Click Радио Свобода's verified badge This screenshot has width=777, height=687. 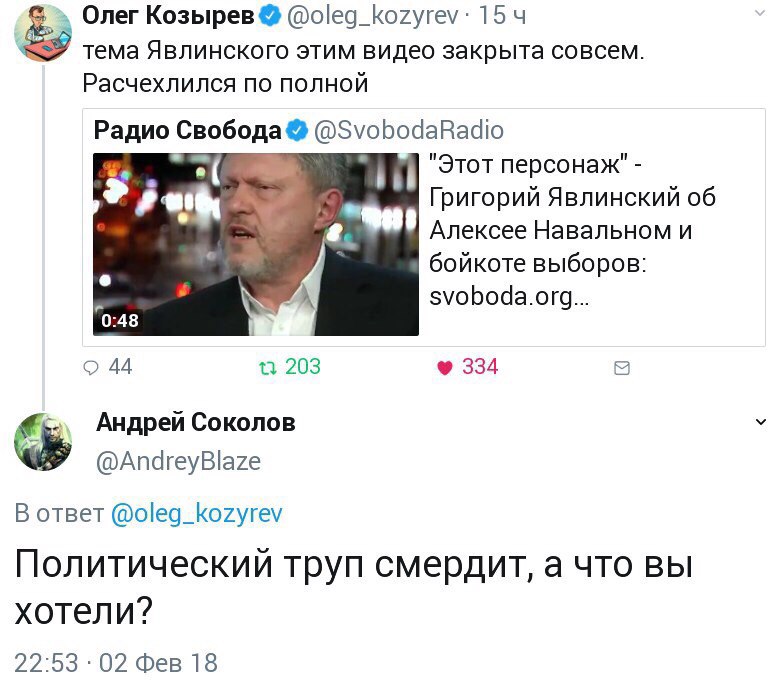[297, 131]
